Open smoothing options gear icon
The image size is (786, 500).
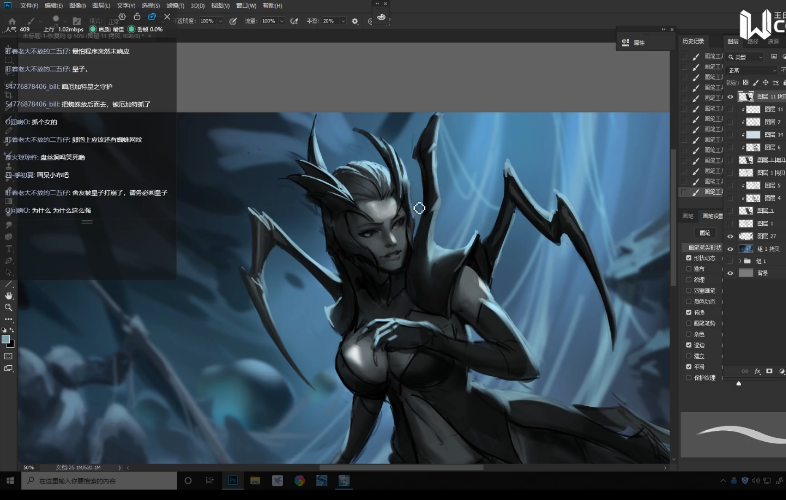[355, 21]
